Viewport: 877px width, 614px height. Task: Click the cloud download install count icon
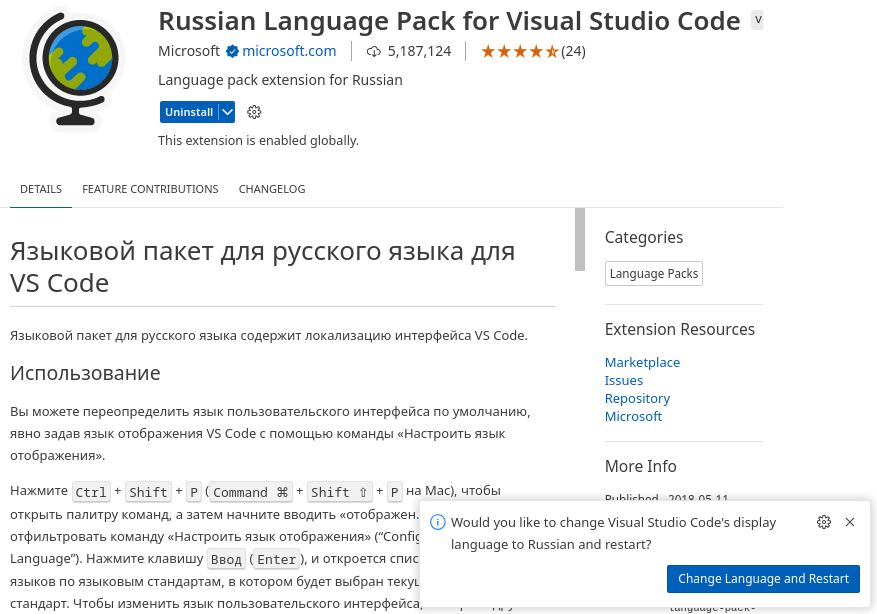374,51
